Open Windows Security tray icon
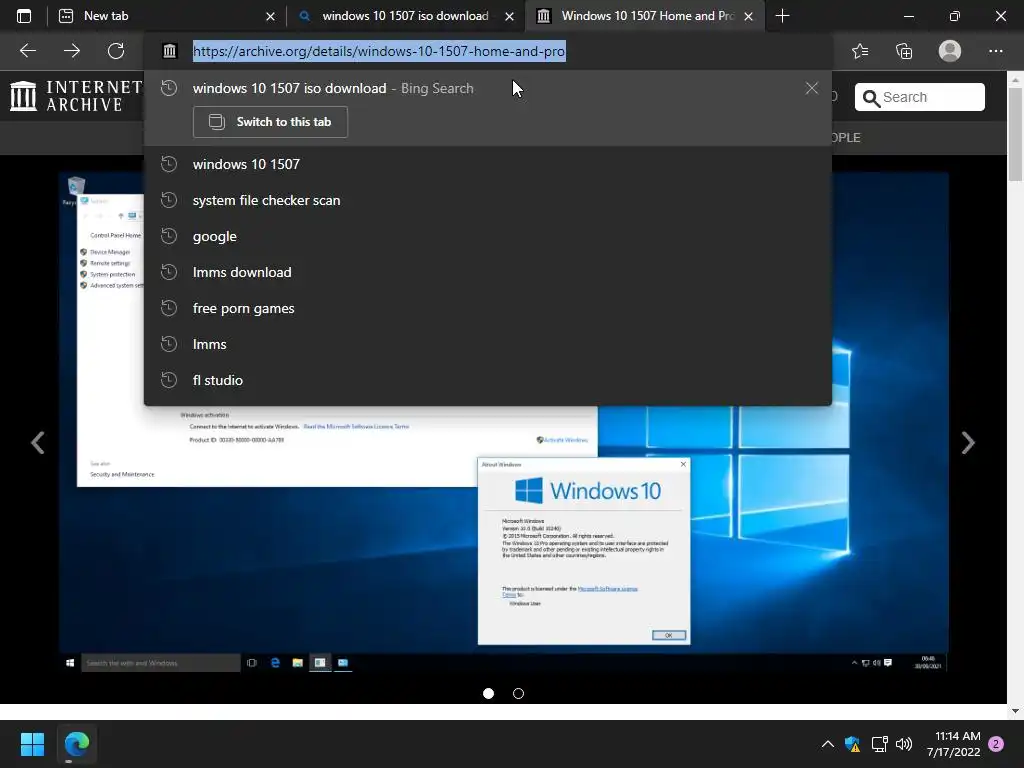Viewport: 1024px width, 768px height. [x=852, y=744]
